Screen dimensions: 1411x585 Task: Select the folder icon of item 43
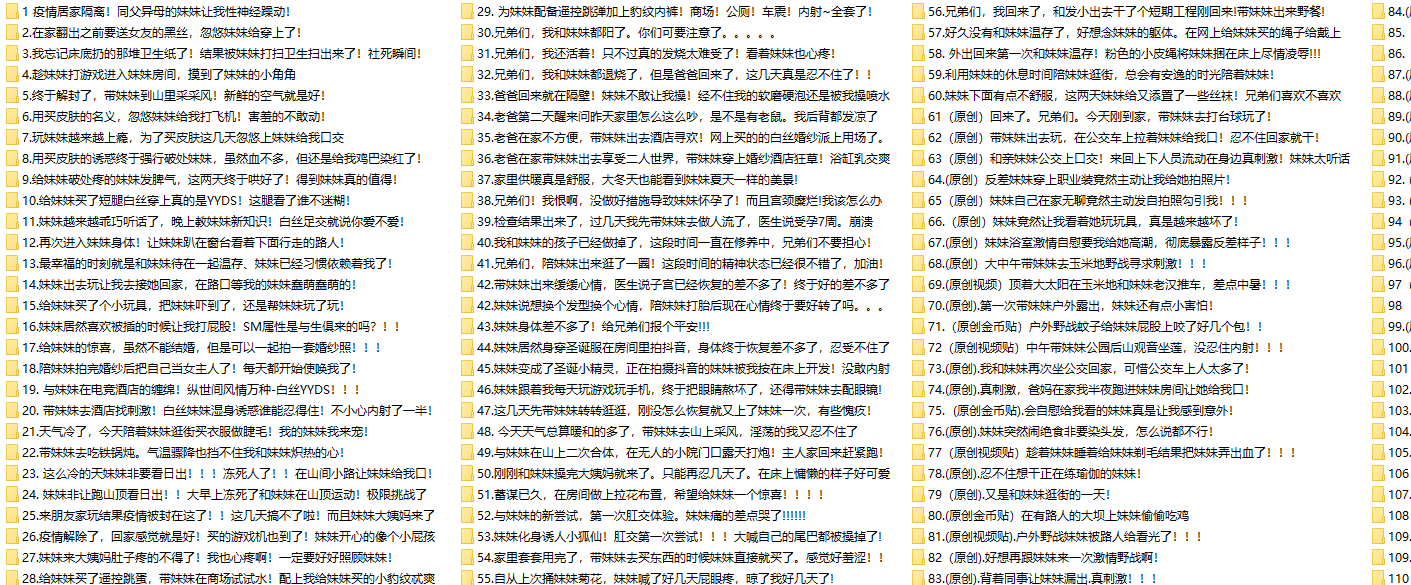click(x=467, y=326)
